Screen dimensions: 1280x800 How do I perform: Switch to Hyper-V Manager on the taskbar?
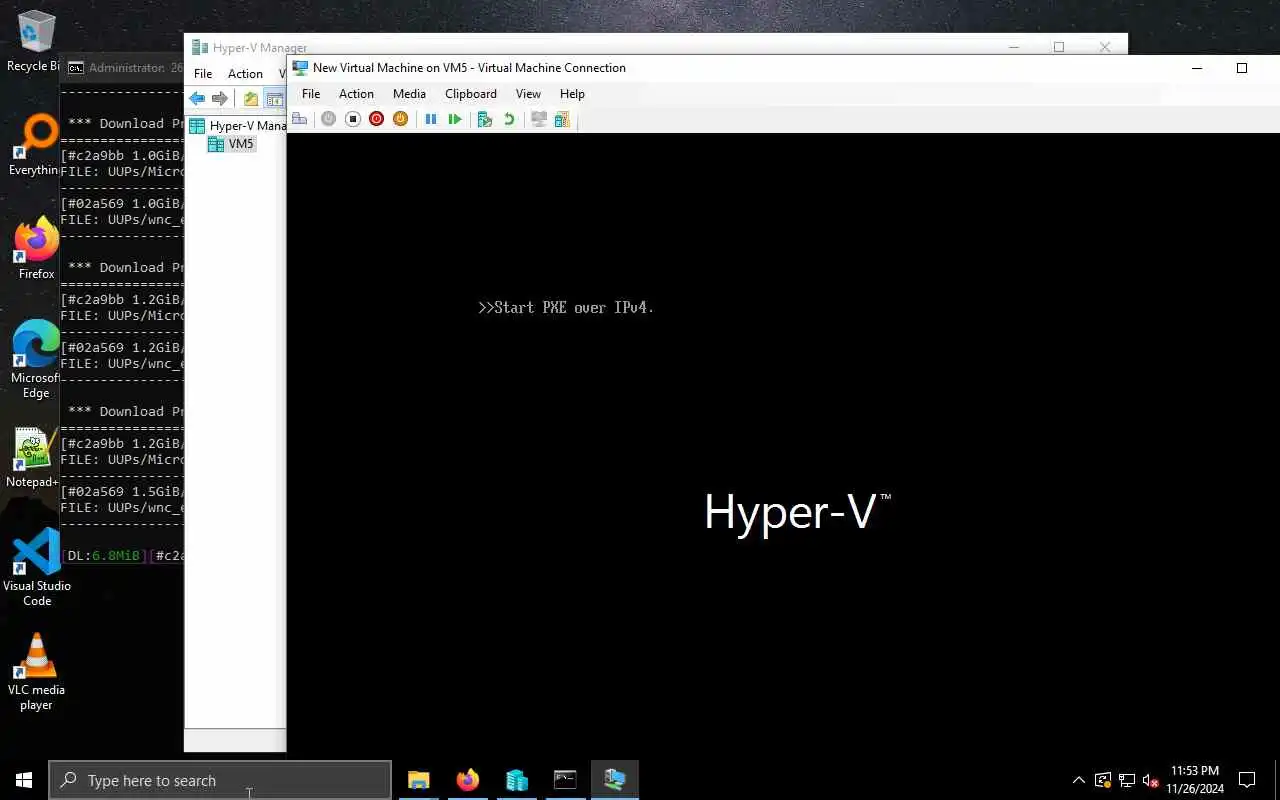pyautogui.click(x=517, y=780)
